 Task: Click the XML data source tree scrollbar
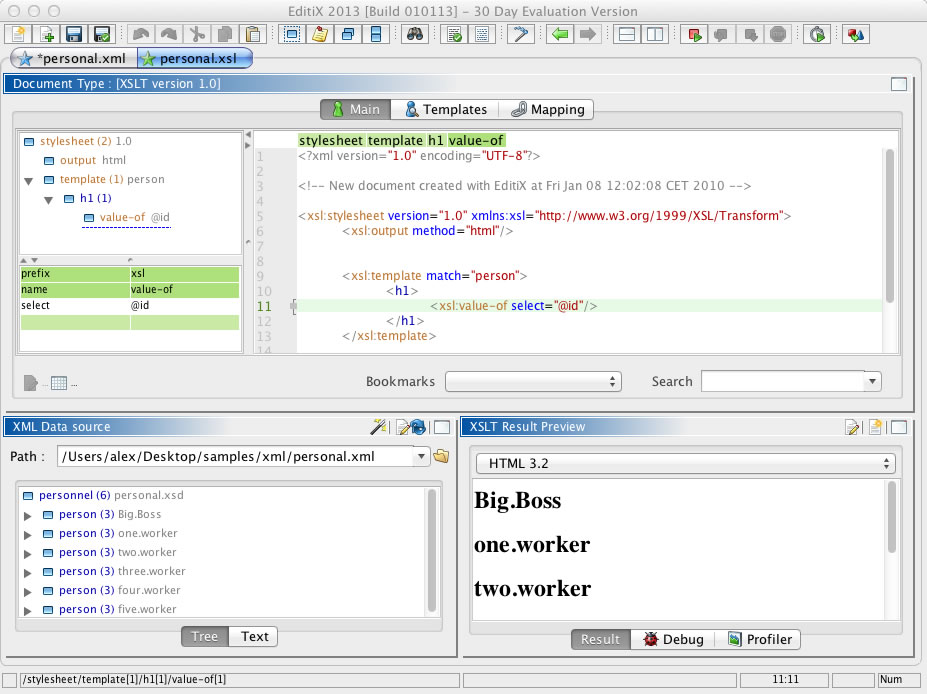(432, 551)
